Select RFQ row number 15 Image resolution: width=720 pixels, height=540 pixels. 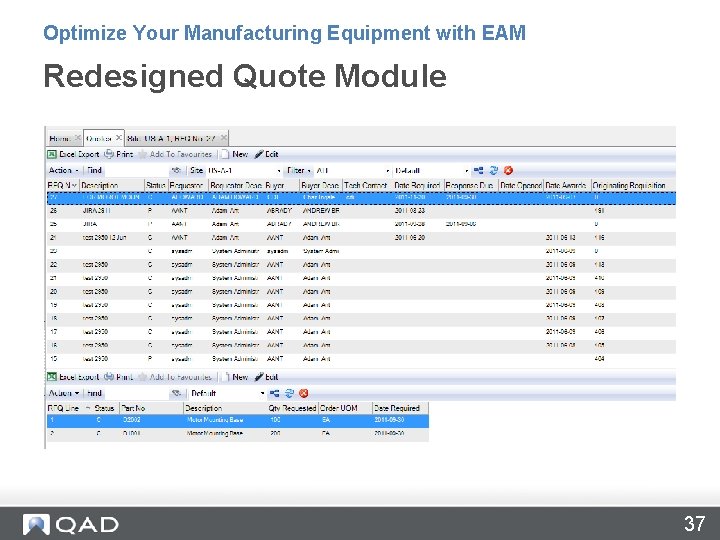point(361,359)
